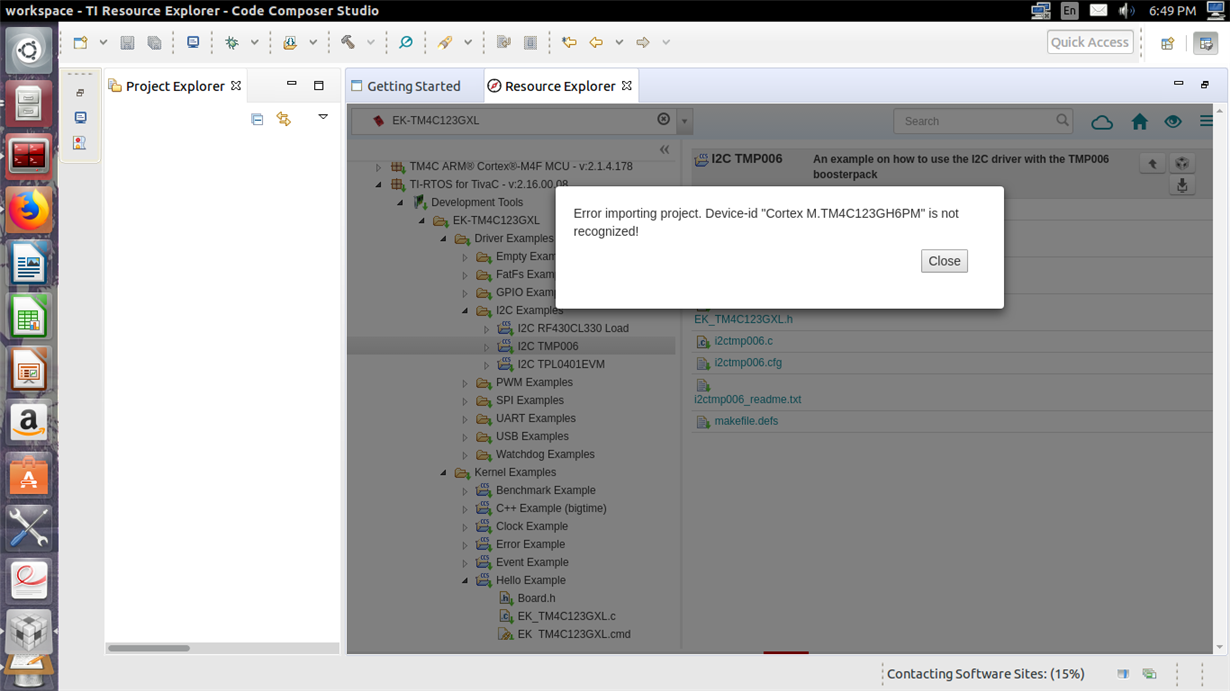The width and height of the screenshot is (1230, 691).
Task: Click the New project toolbar icon
Action: (x=81, y=43)
